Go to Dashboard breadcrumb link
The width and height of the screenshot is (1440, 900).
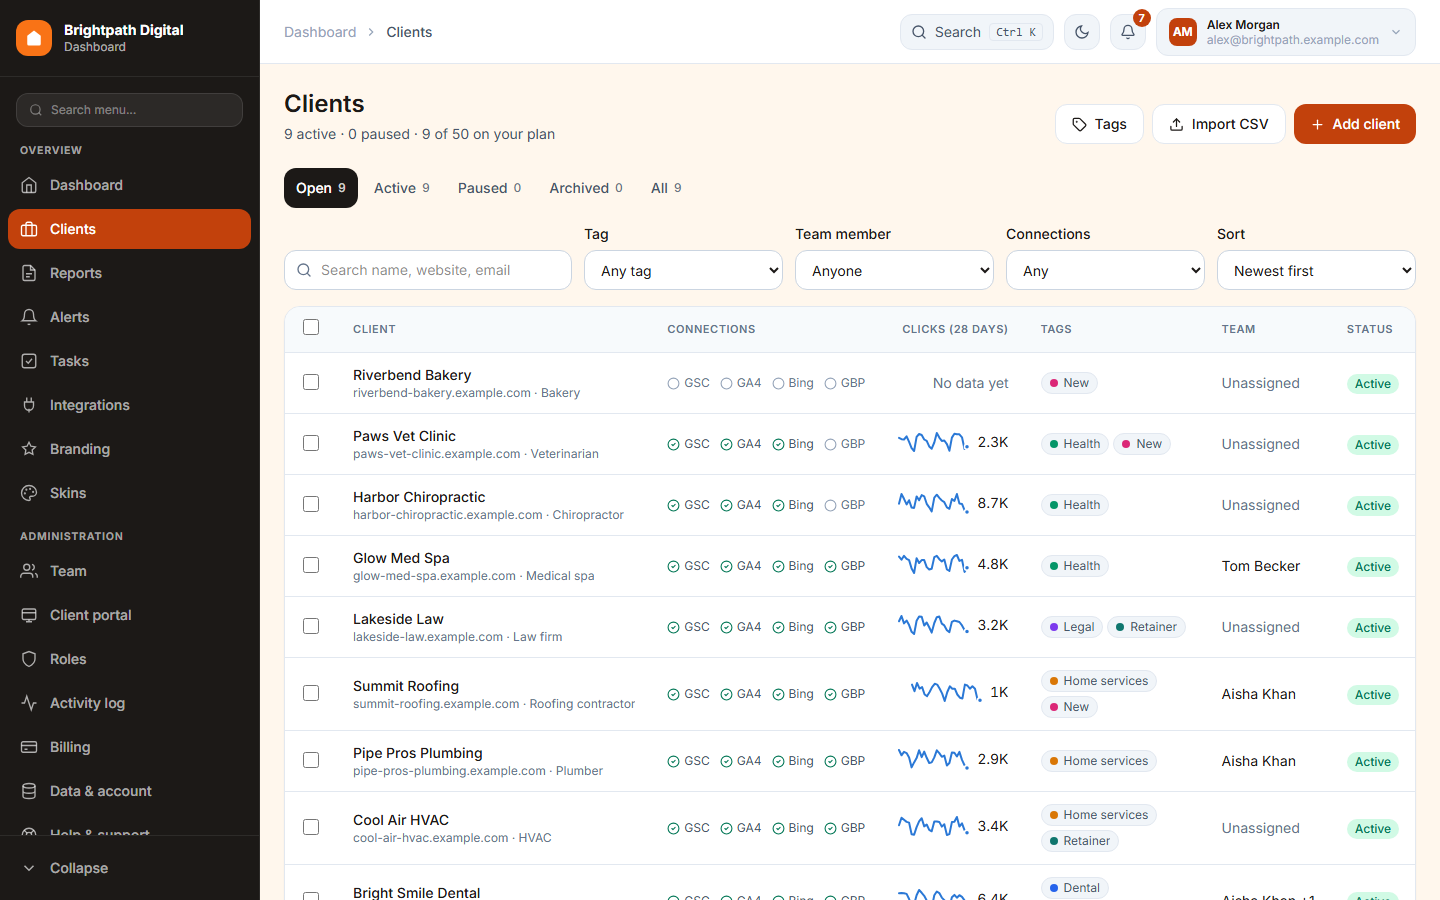point(320,32)
